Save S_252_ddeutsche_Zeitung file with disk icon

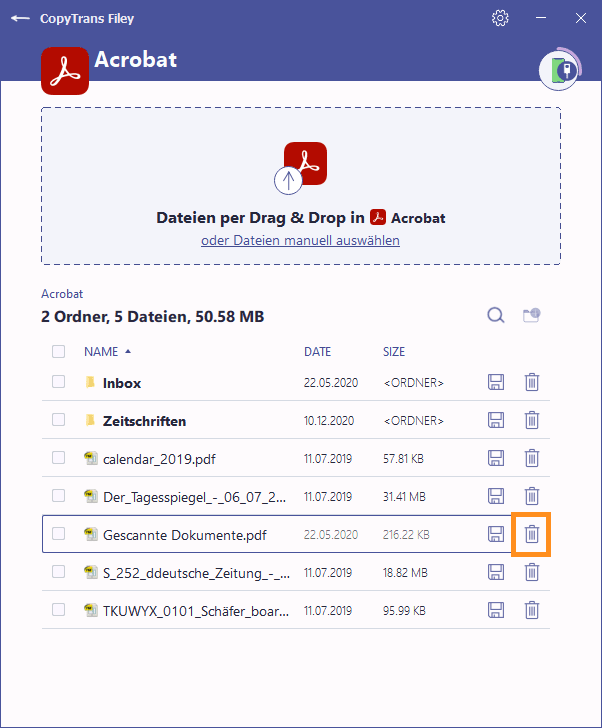tap(496, 572)
